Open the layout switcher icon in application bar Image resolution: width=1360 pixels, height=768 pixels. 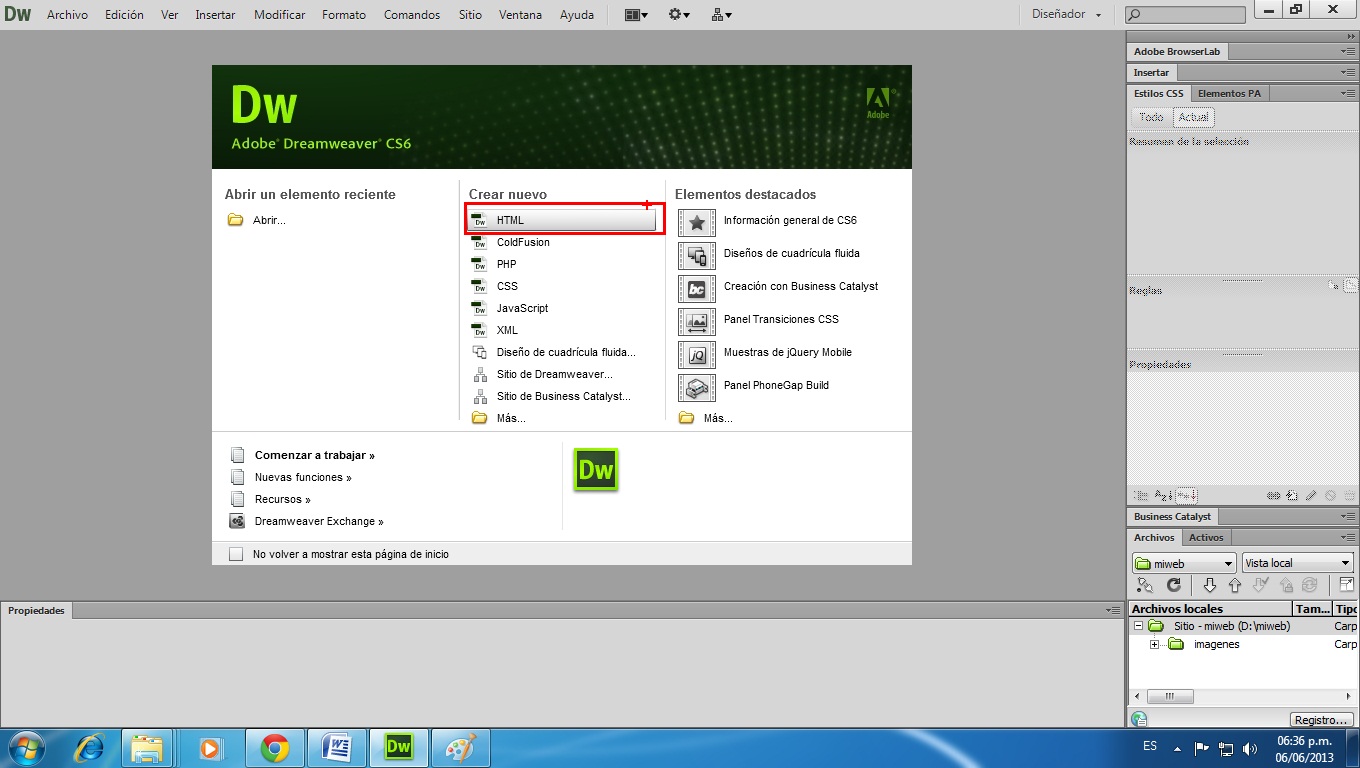634,14
